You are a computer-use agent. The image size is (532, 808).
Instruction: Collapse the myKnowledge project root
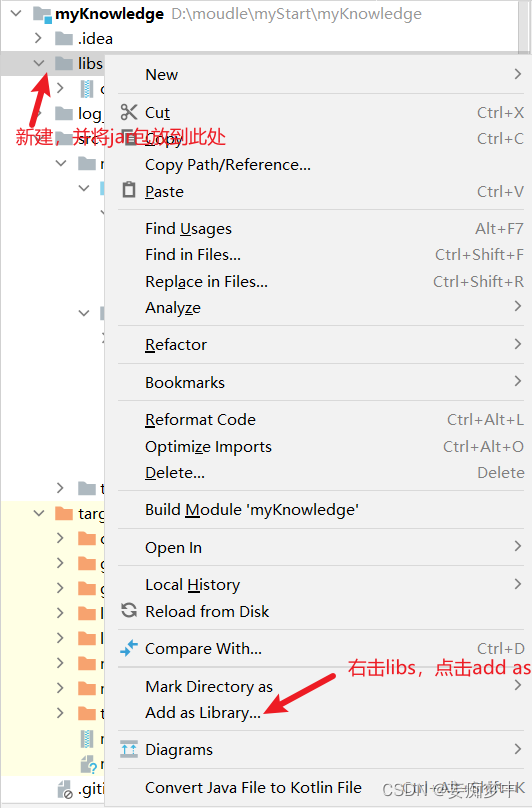(x=16, y=13)
